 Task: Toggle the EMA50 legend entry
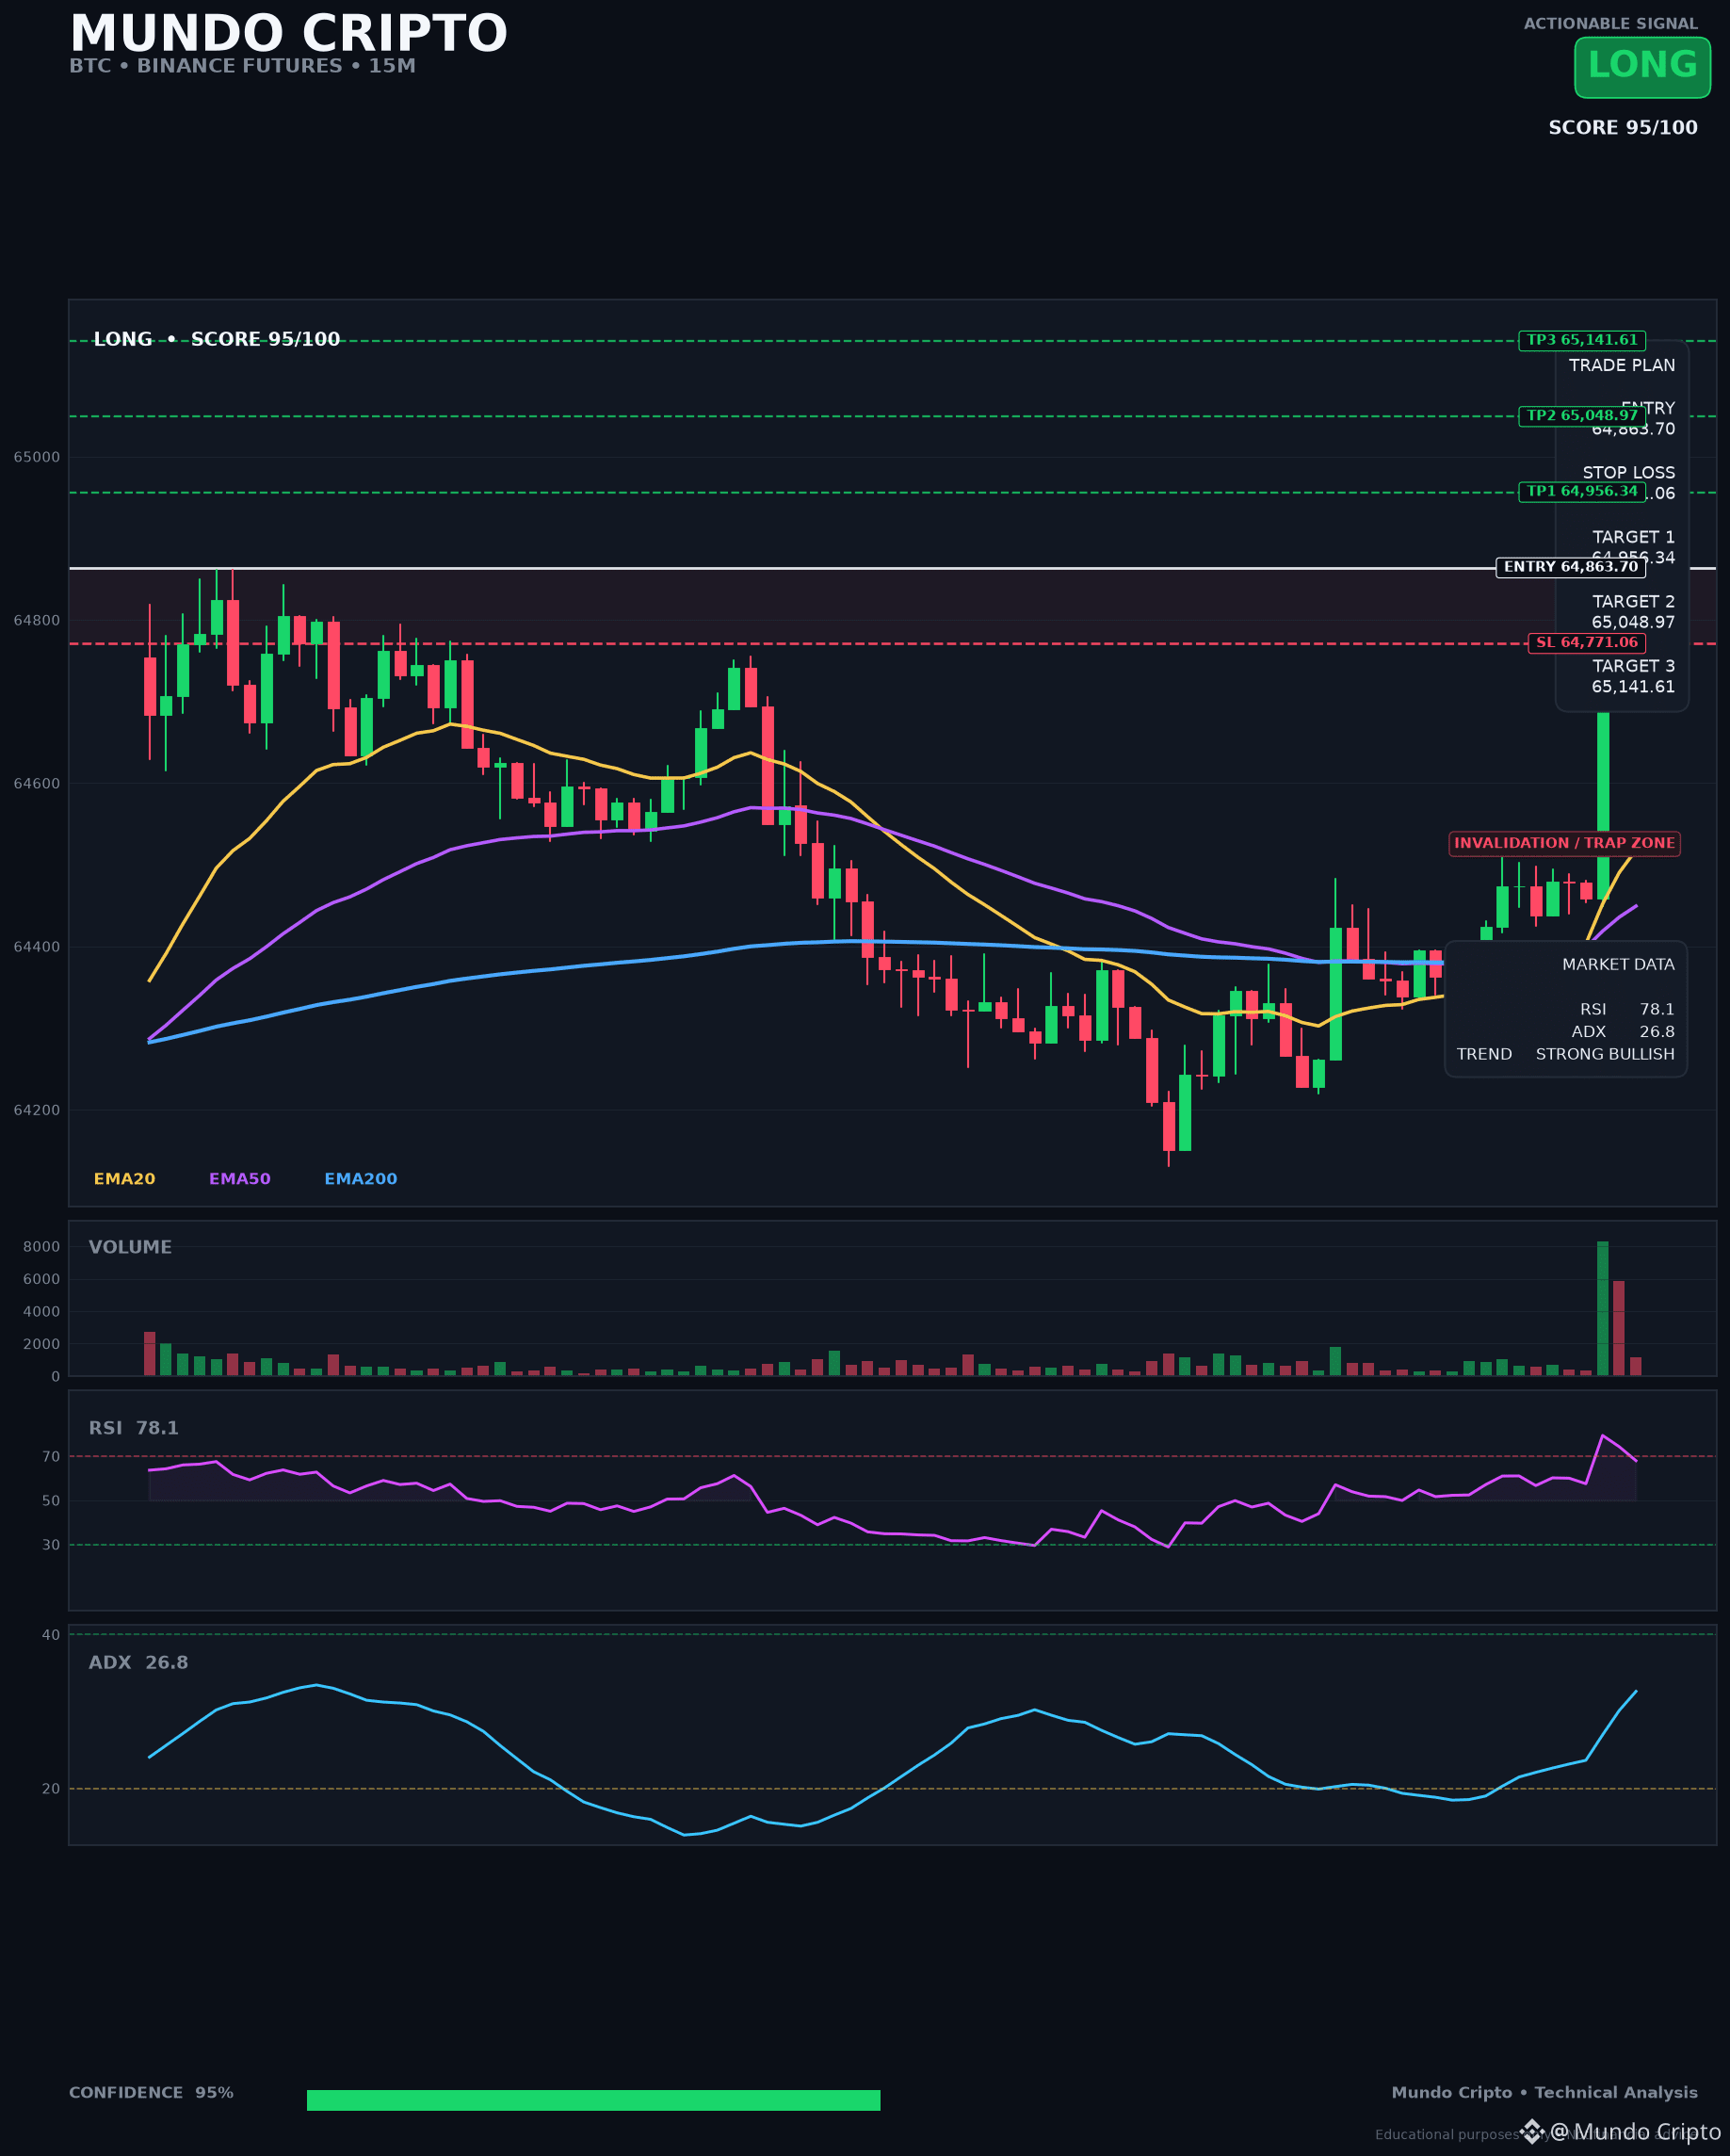point(240,1179)
